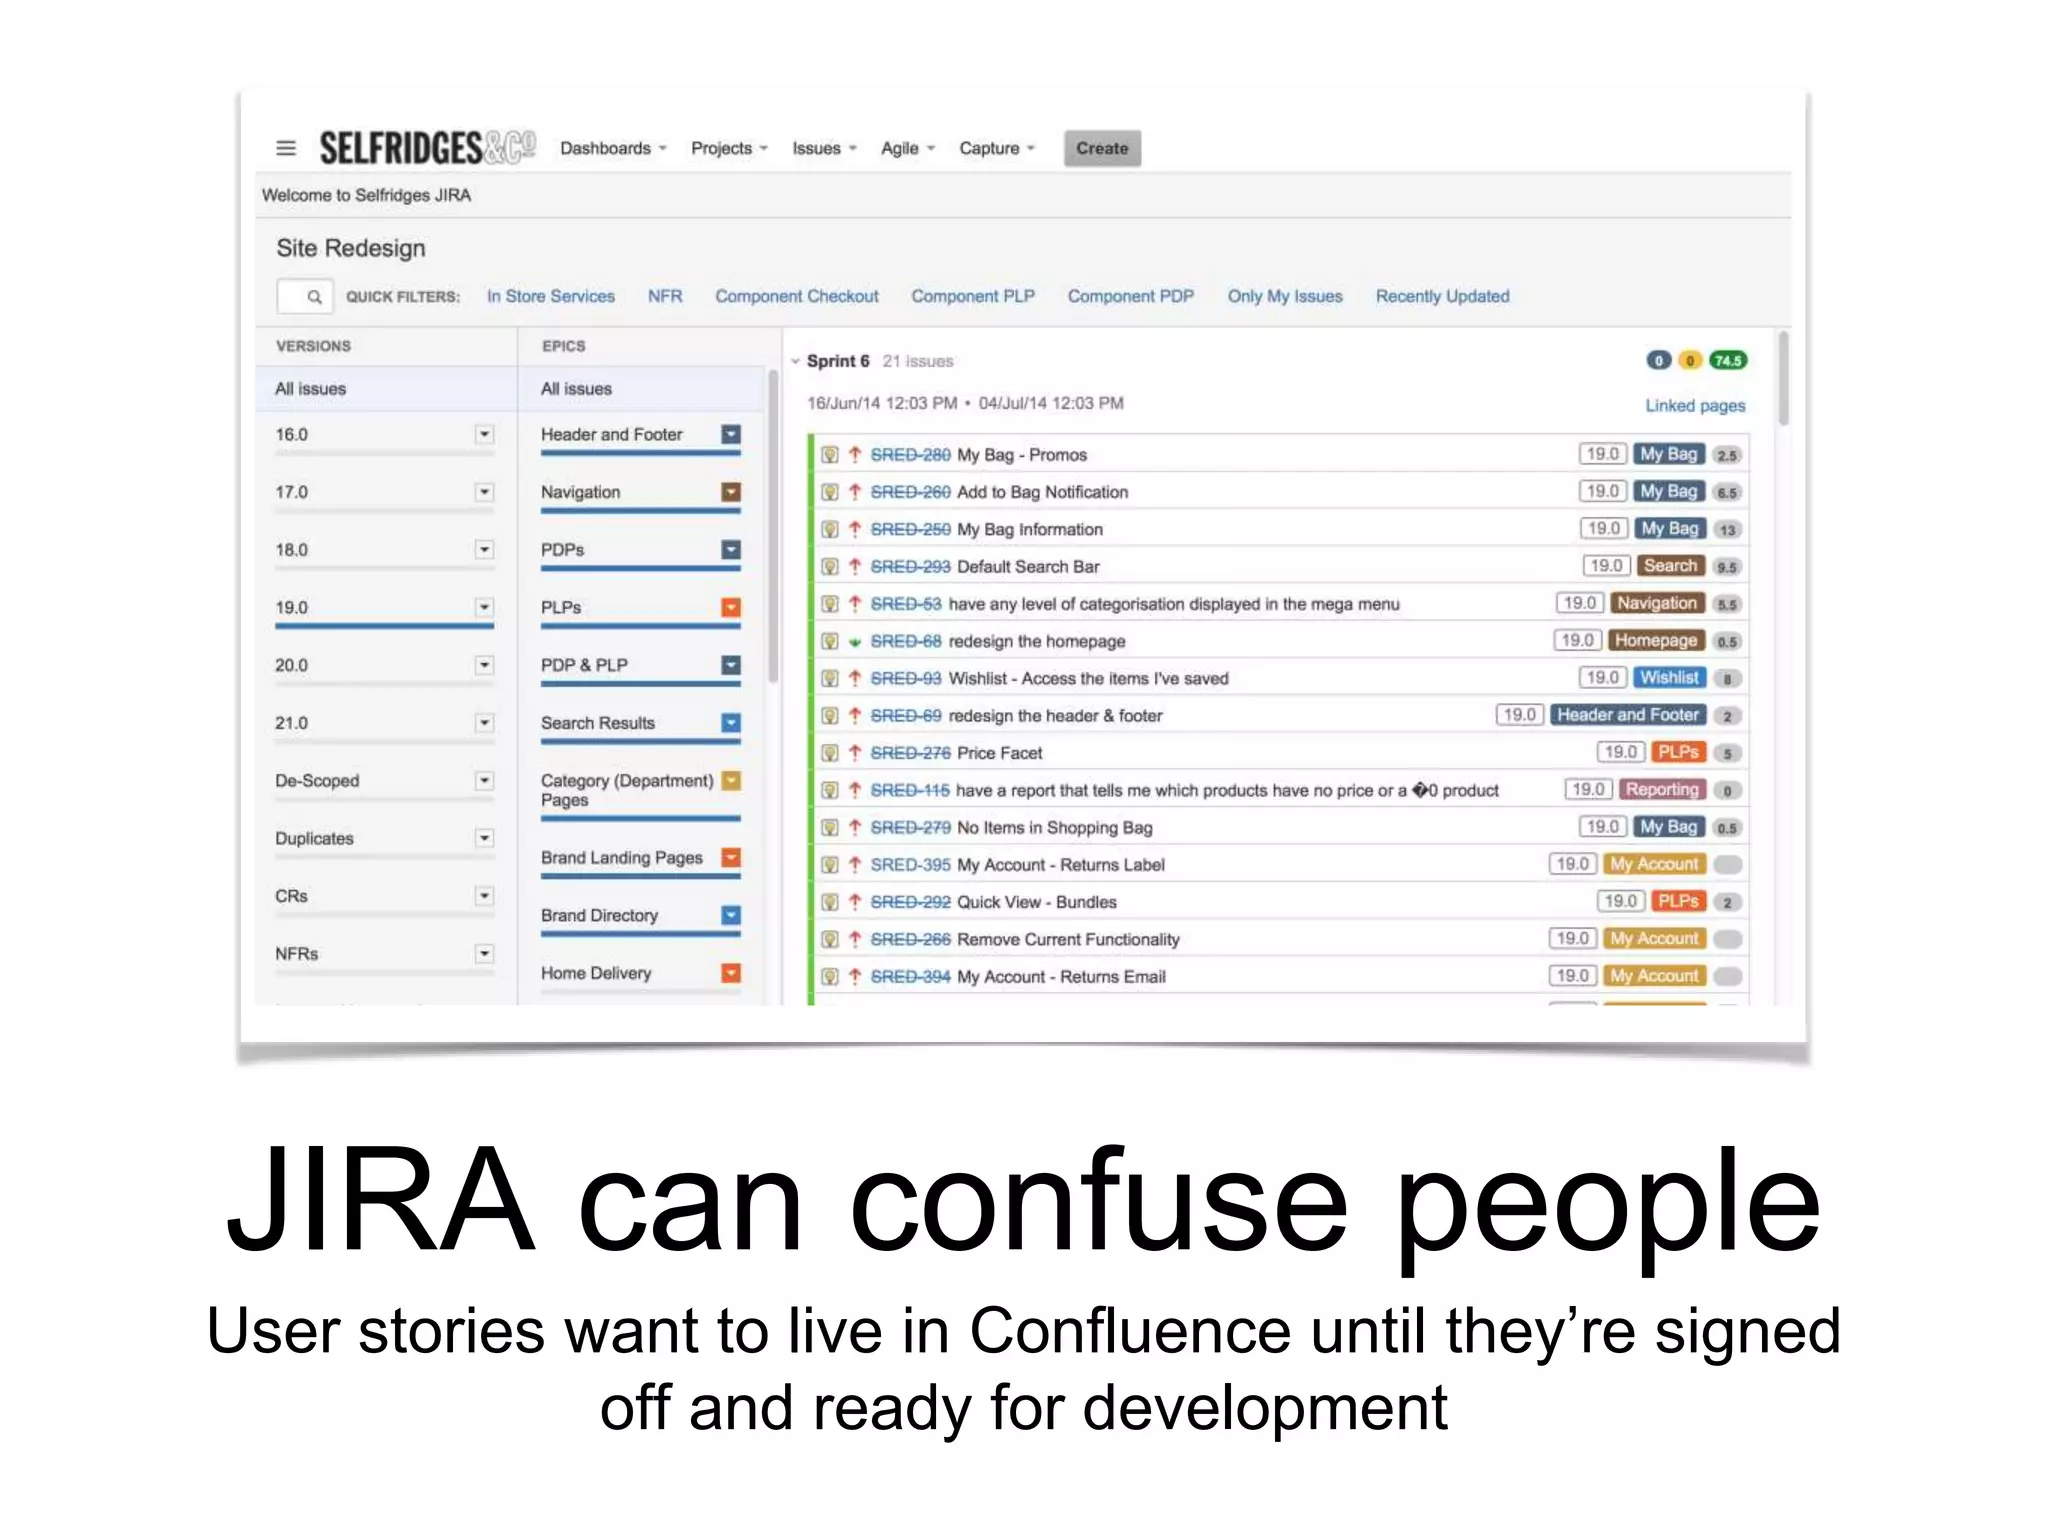Screen dimensions: 2048x1536
Task: Click the backlog vertical scrollbar
Action: [x=1783, y=380]
